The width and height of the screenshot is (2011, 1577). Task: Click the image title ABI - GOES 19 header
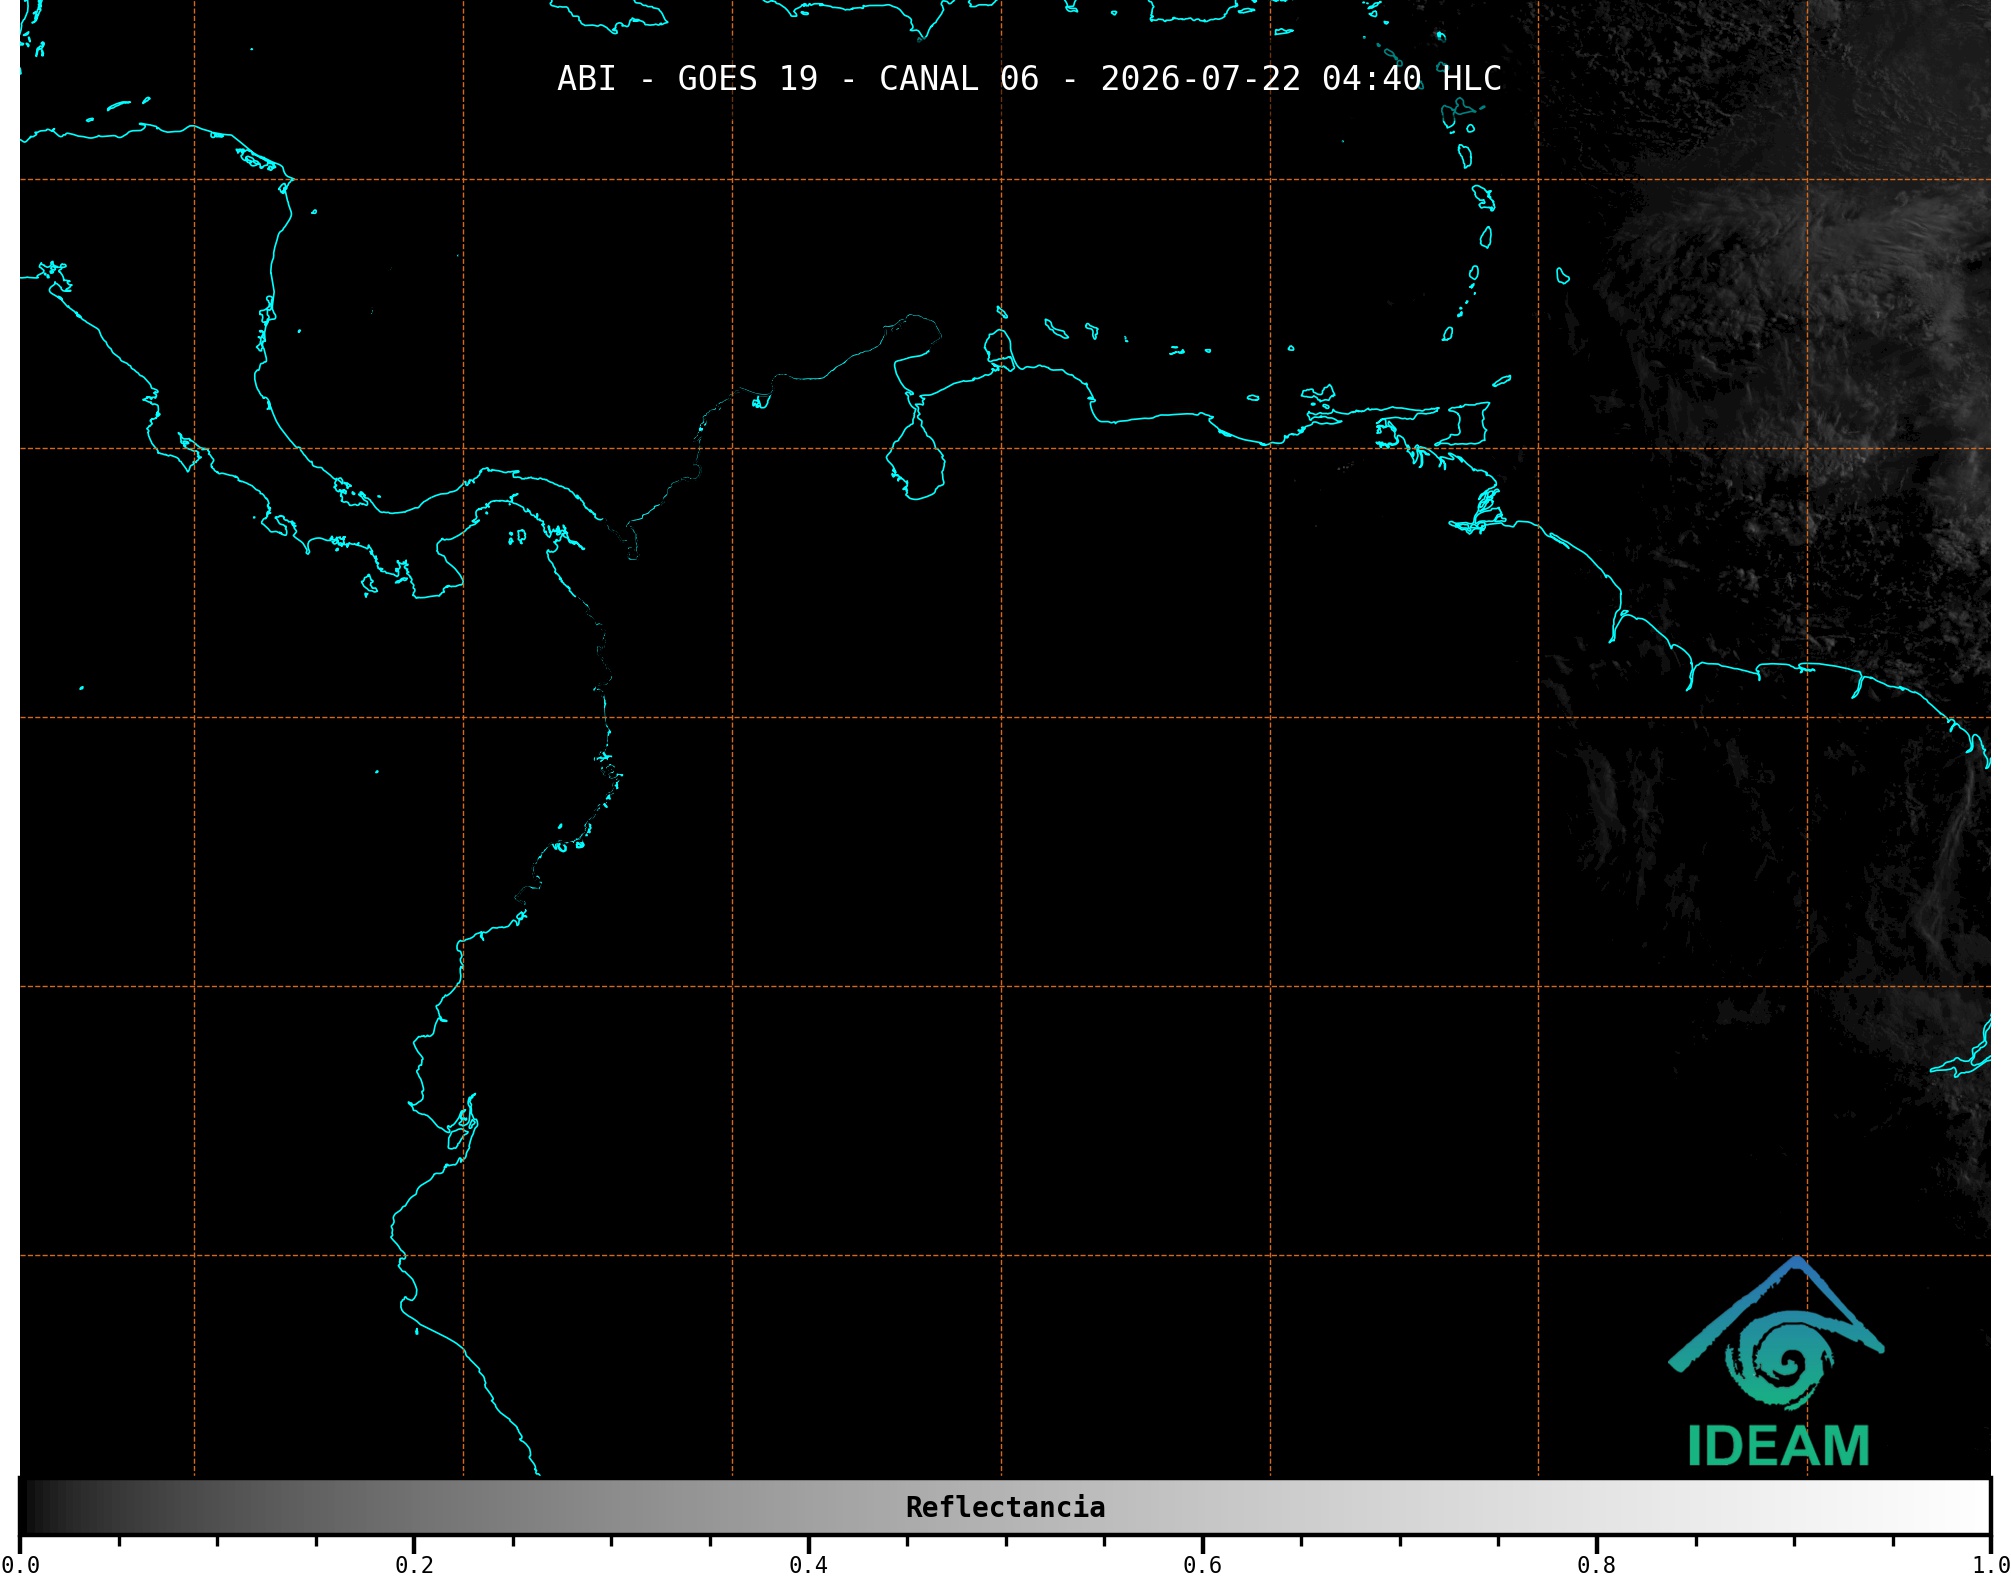1029,79
